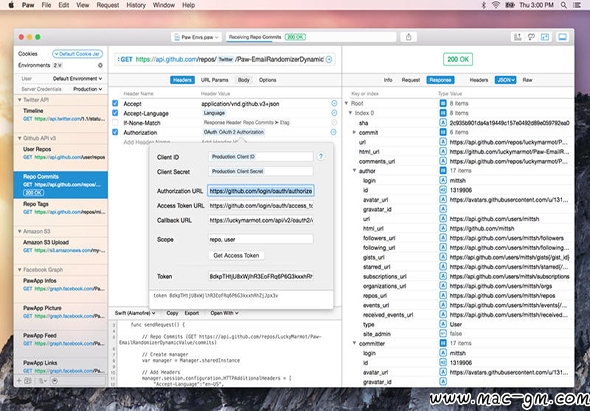Screen dimensions: 590x411
Task: Click the string type icon on the sha row
Action: click(443, 123)
